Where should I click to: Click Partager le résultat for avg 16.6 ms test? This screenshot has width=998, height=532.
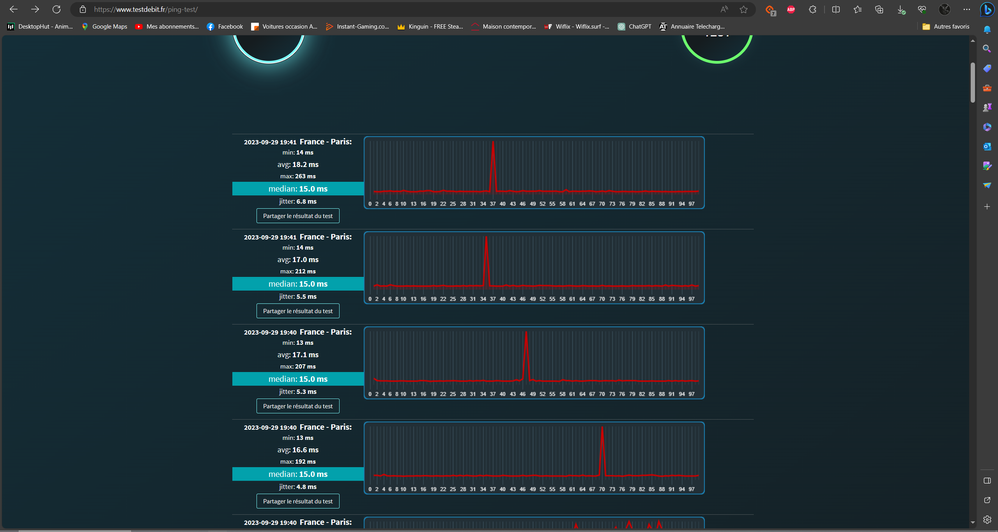click(297, 501)
